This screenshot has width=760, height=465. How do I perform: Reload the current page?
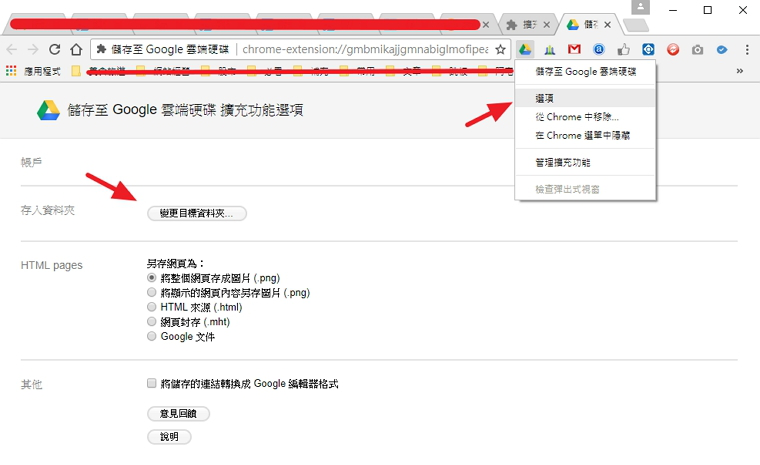55,49
